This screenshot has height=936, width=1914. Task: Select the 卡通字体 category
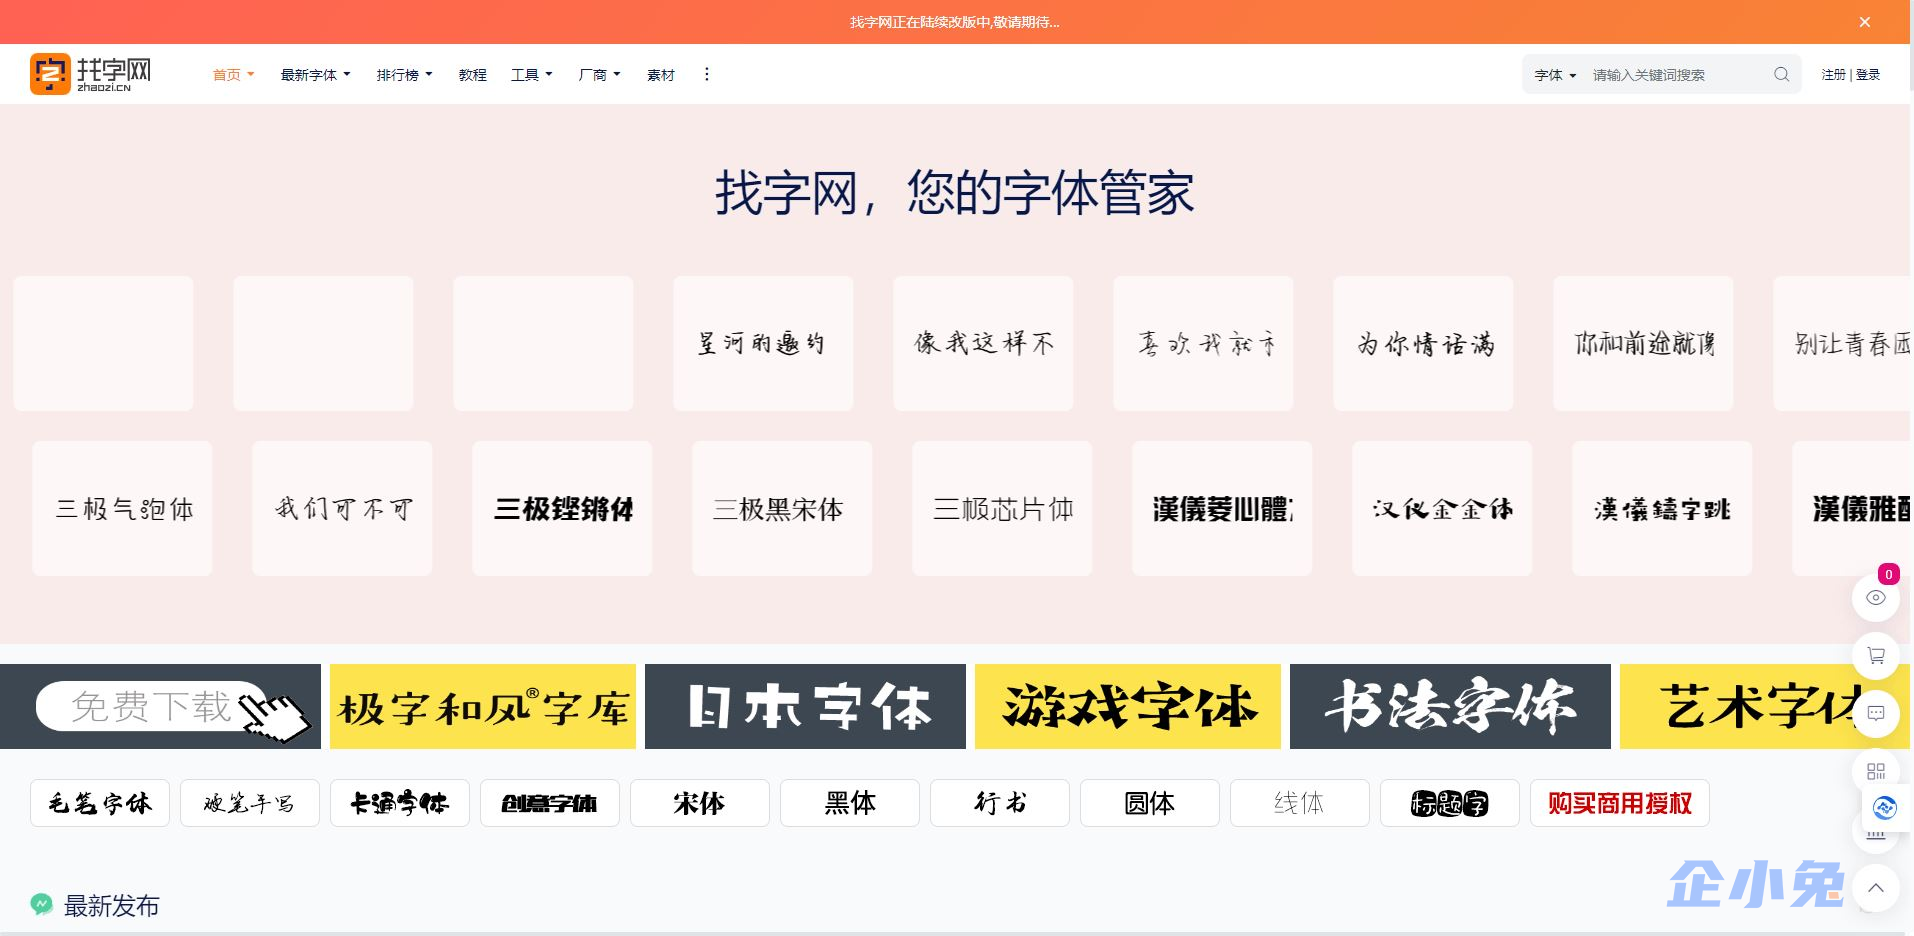point(400,803)
